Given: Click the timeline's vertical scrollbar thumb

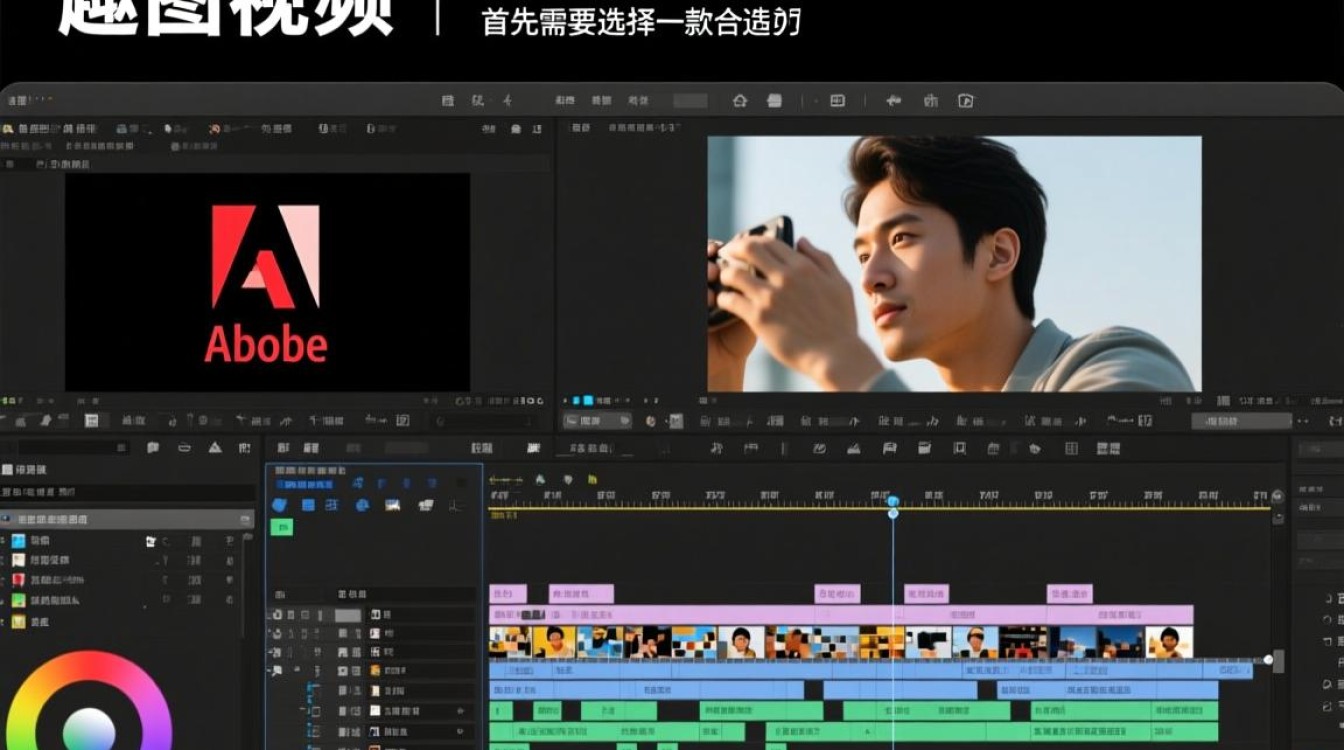Looking at the screenshot, I should 1279,660.
